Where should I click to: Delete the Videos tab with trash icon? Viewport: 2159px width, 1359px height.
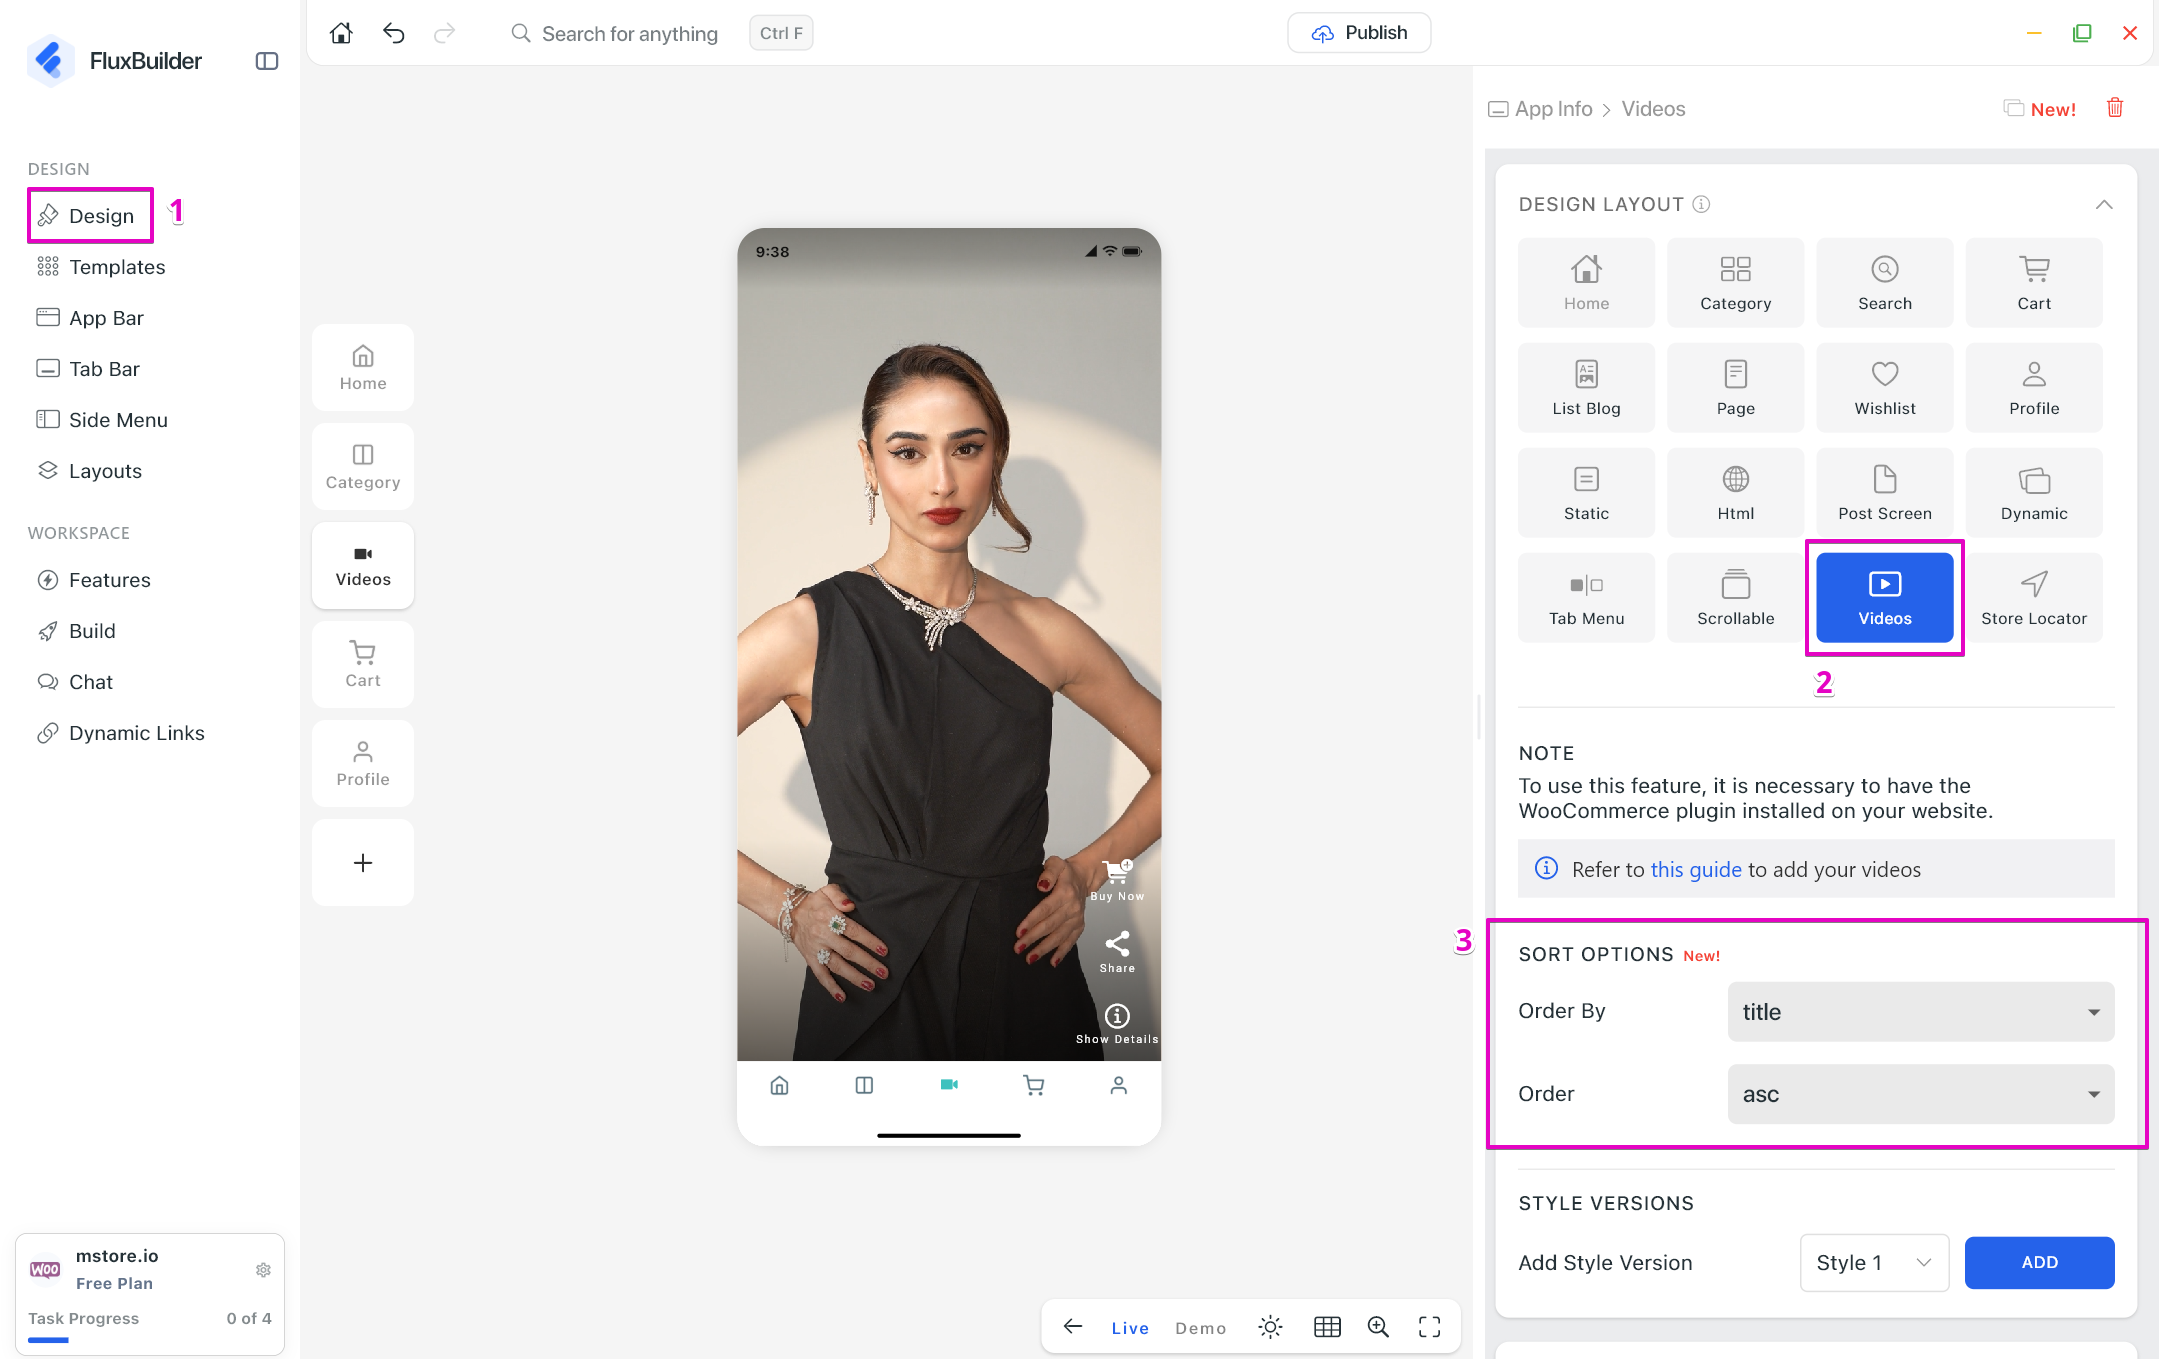click(2114, 108)
